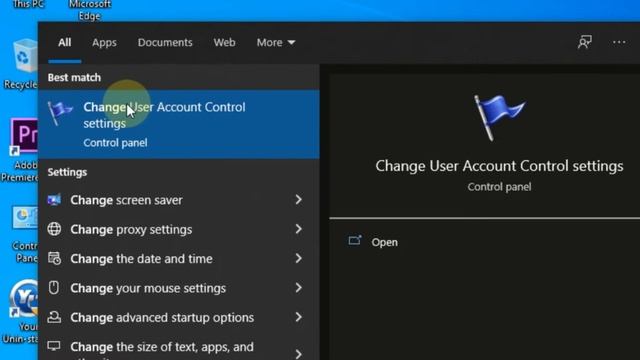Click the Open action icon
The height and width of the screenshot is (360, 640).
coord(355,240)
